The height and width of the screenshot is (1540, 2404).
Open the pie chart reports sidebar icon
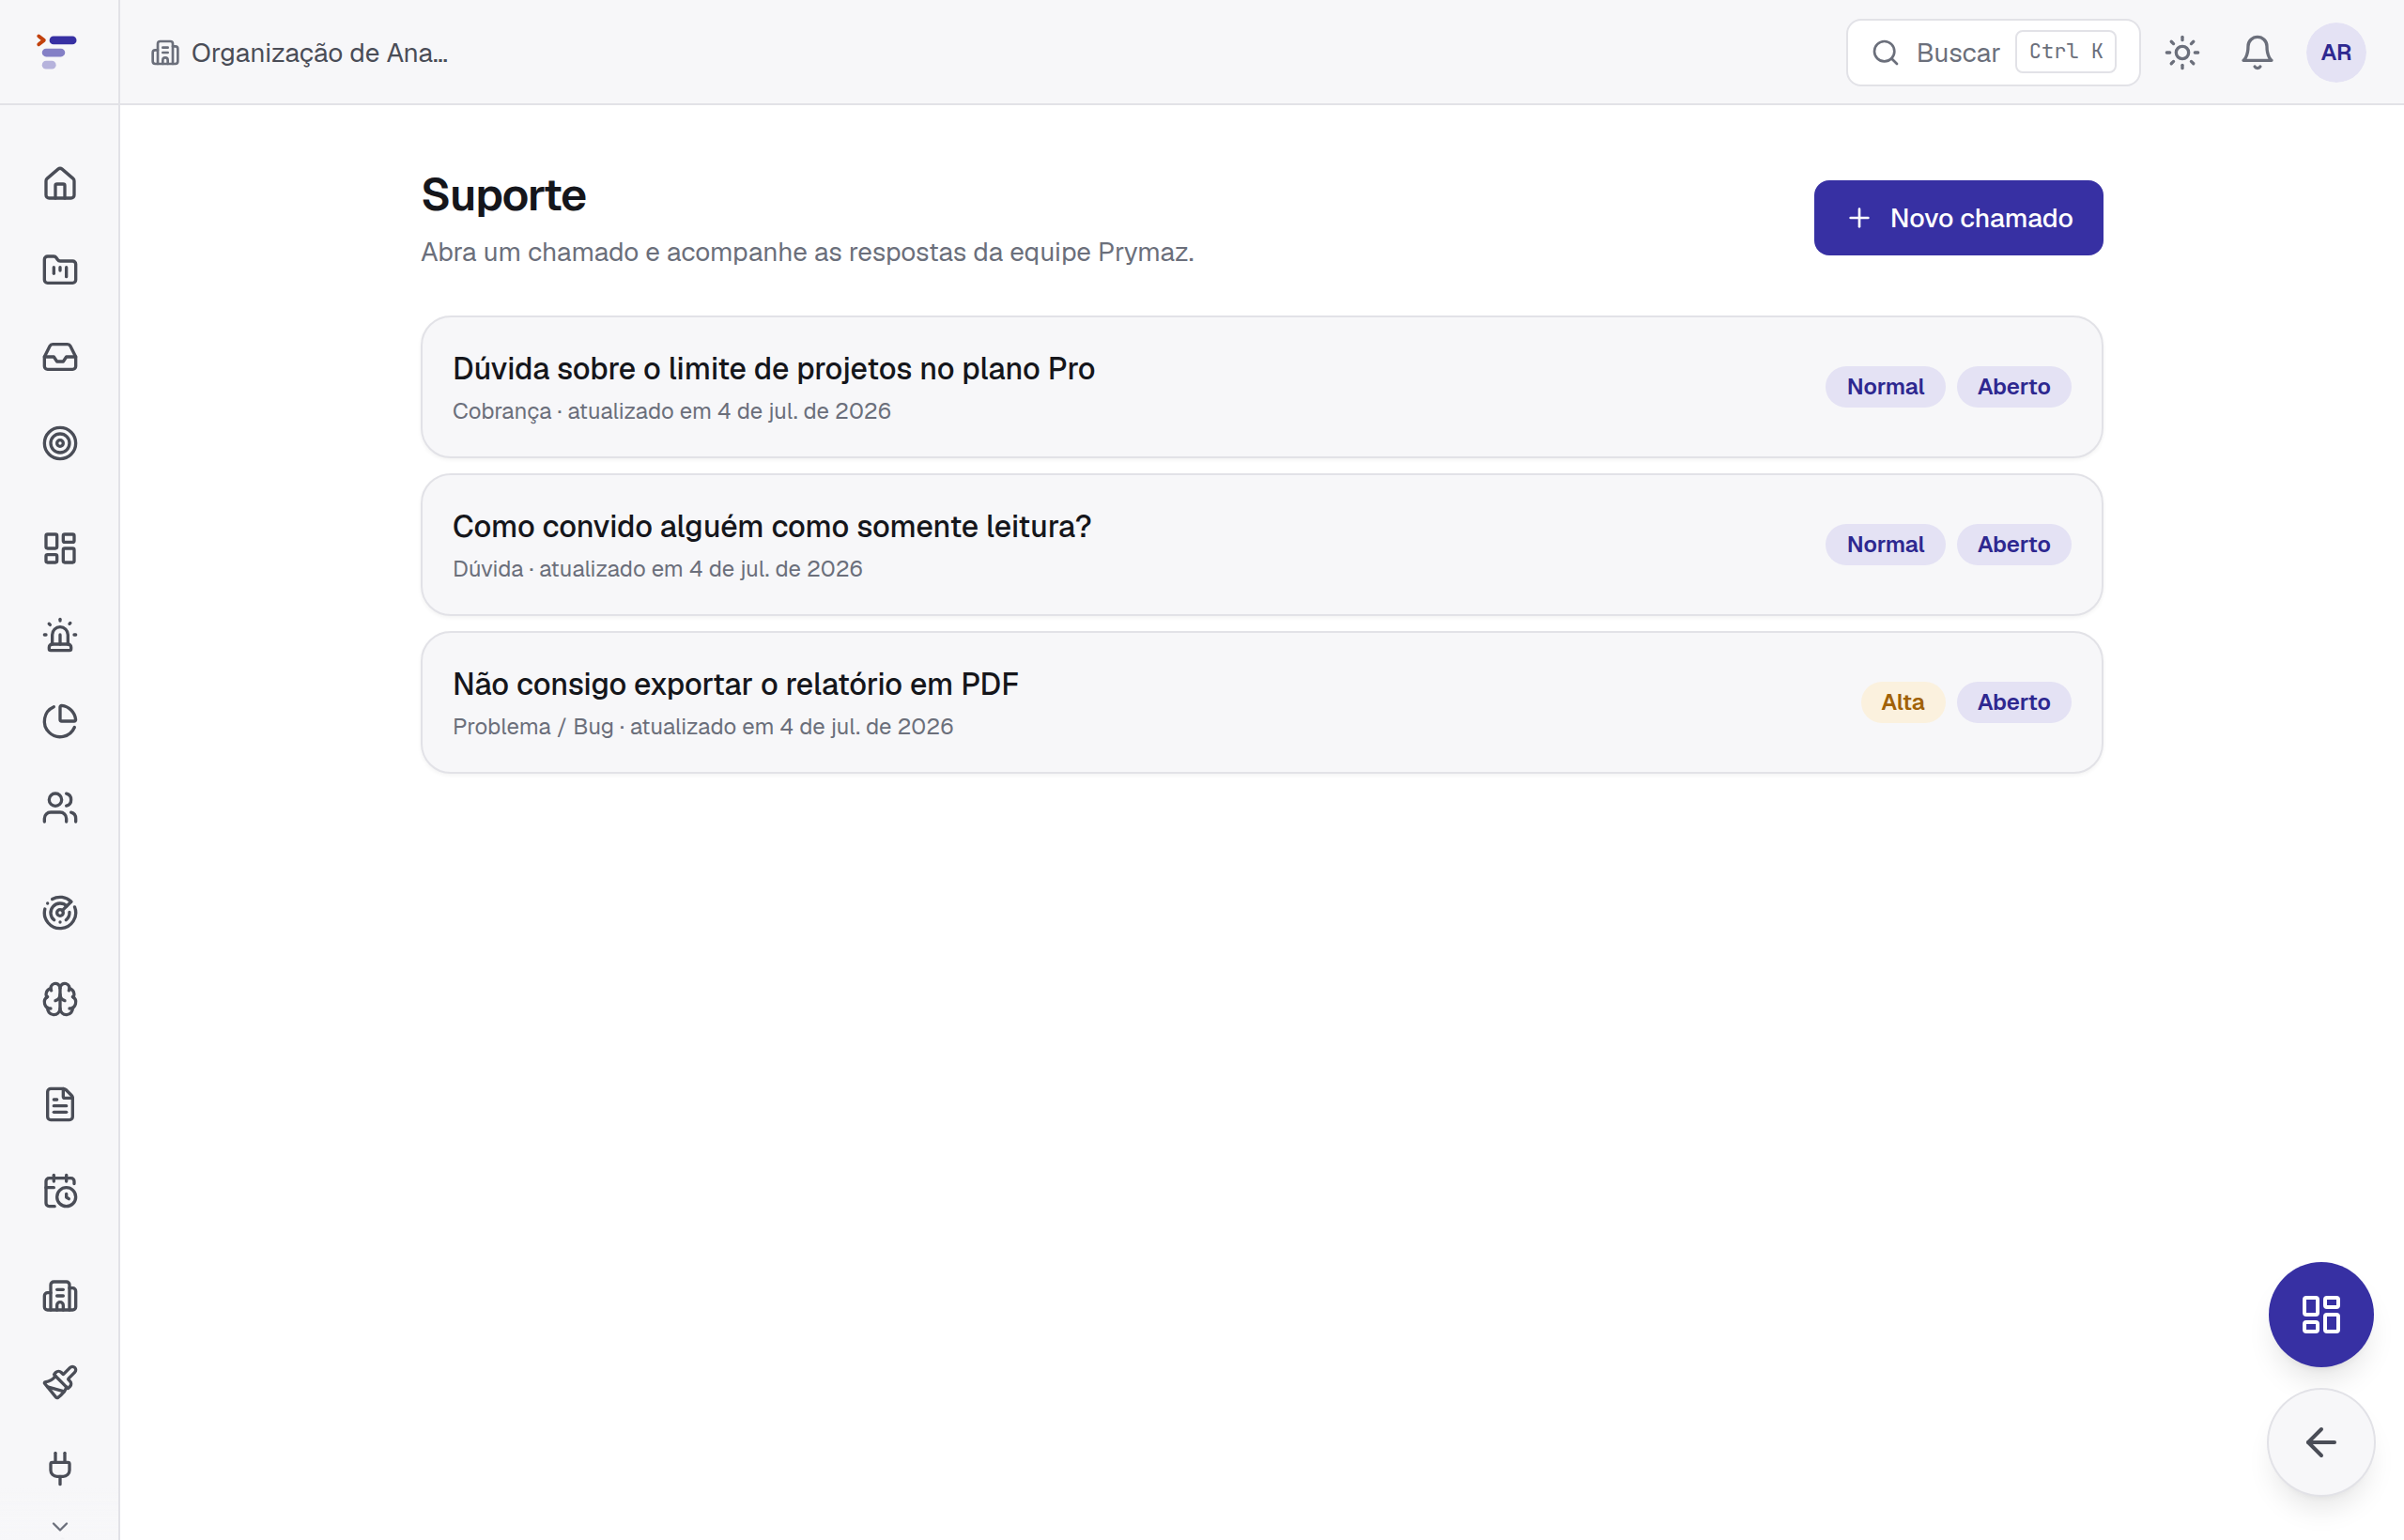60,721
